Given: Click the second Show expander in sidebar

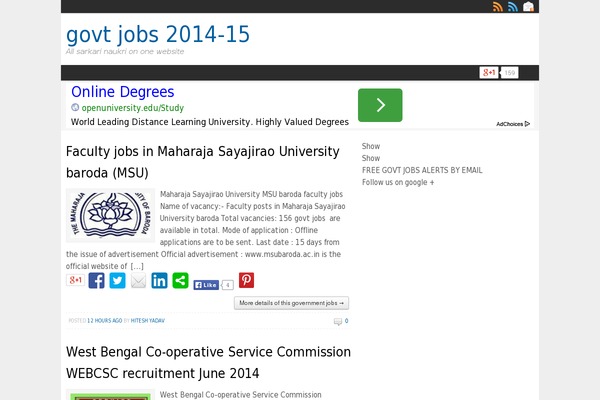Looking at the screenshot, I should (x=371, y=158).
